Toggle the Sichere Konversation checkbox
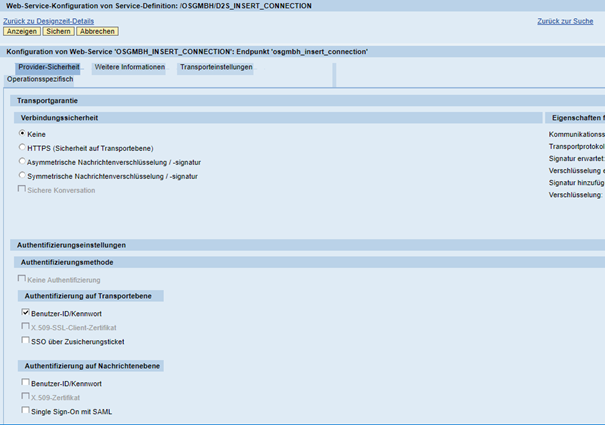The image size is (605, 425). (x=23, y=189)
